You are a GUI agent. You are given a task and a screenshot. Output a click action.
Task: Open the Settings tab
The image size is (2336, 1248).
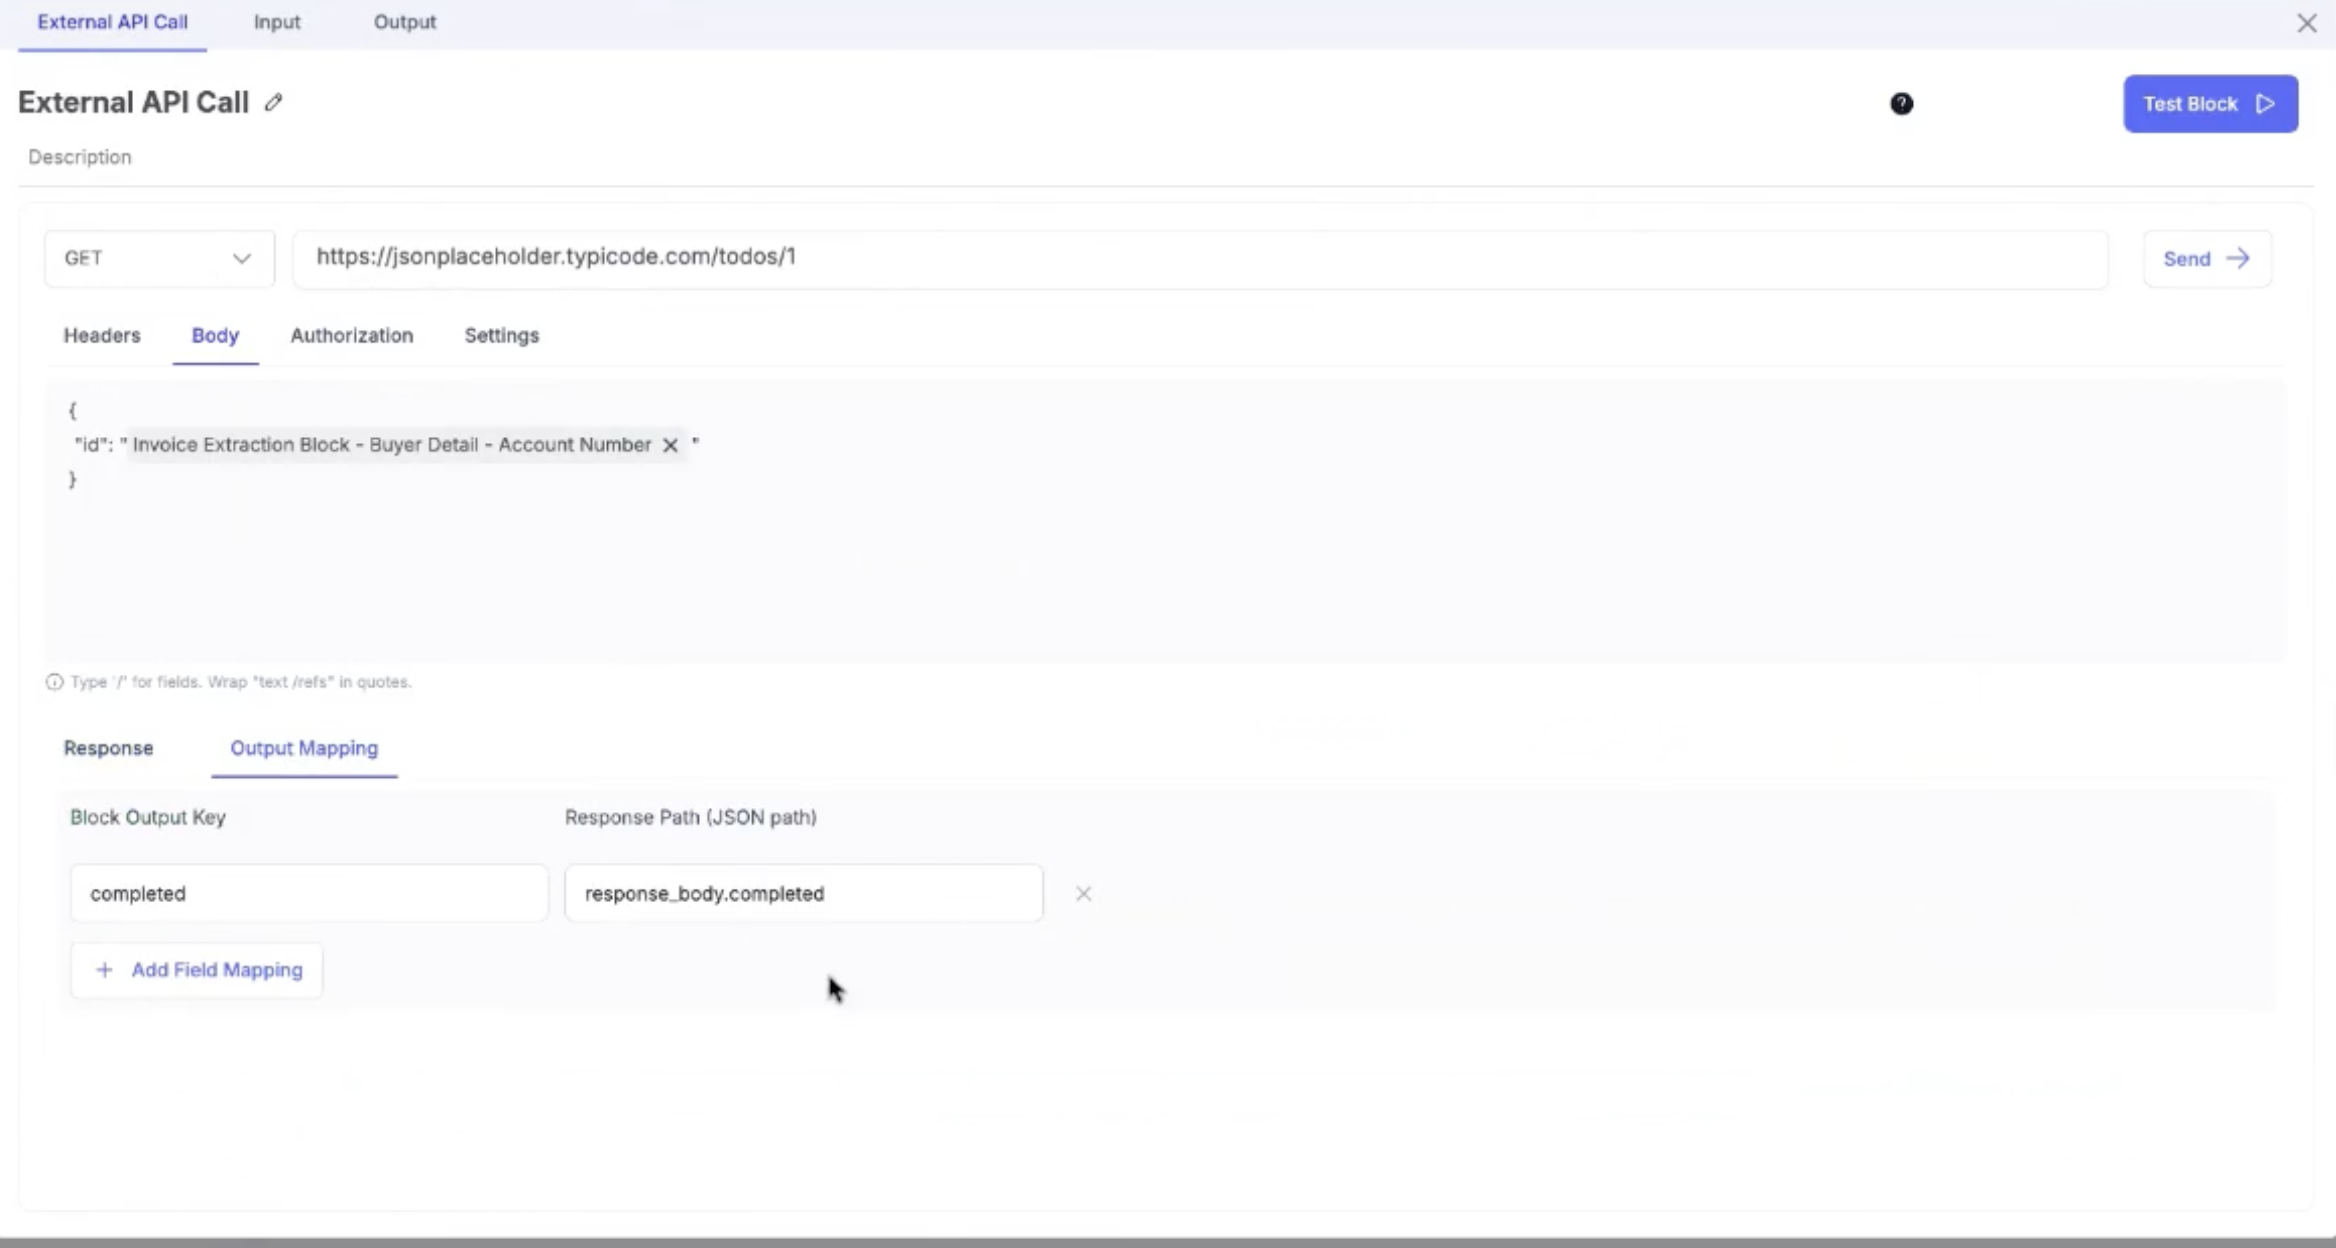click(x=501, y=336)
